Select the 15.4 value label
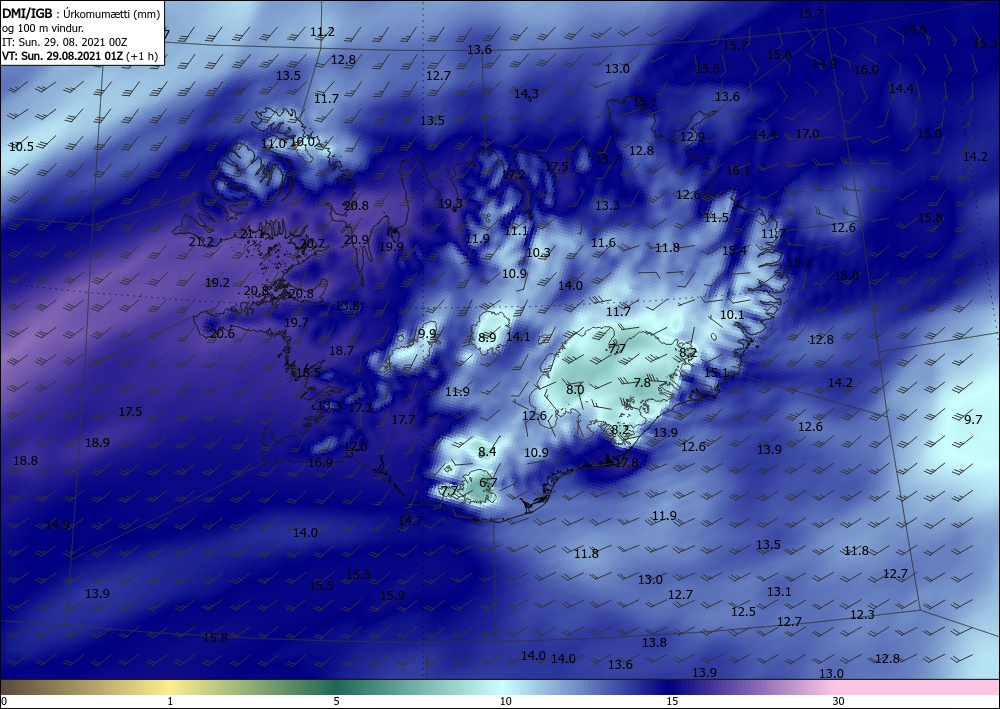 coord(735,251)
